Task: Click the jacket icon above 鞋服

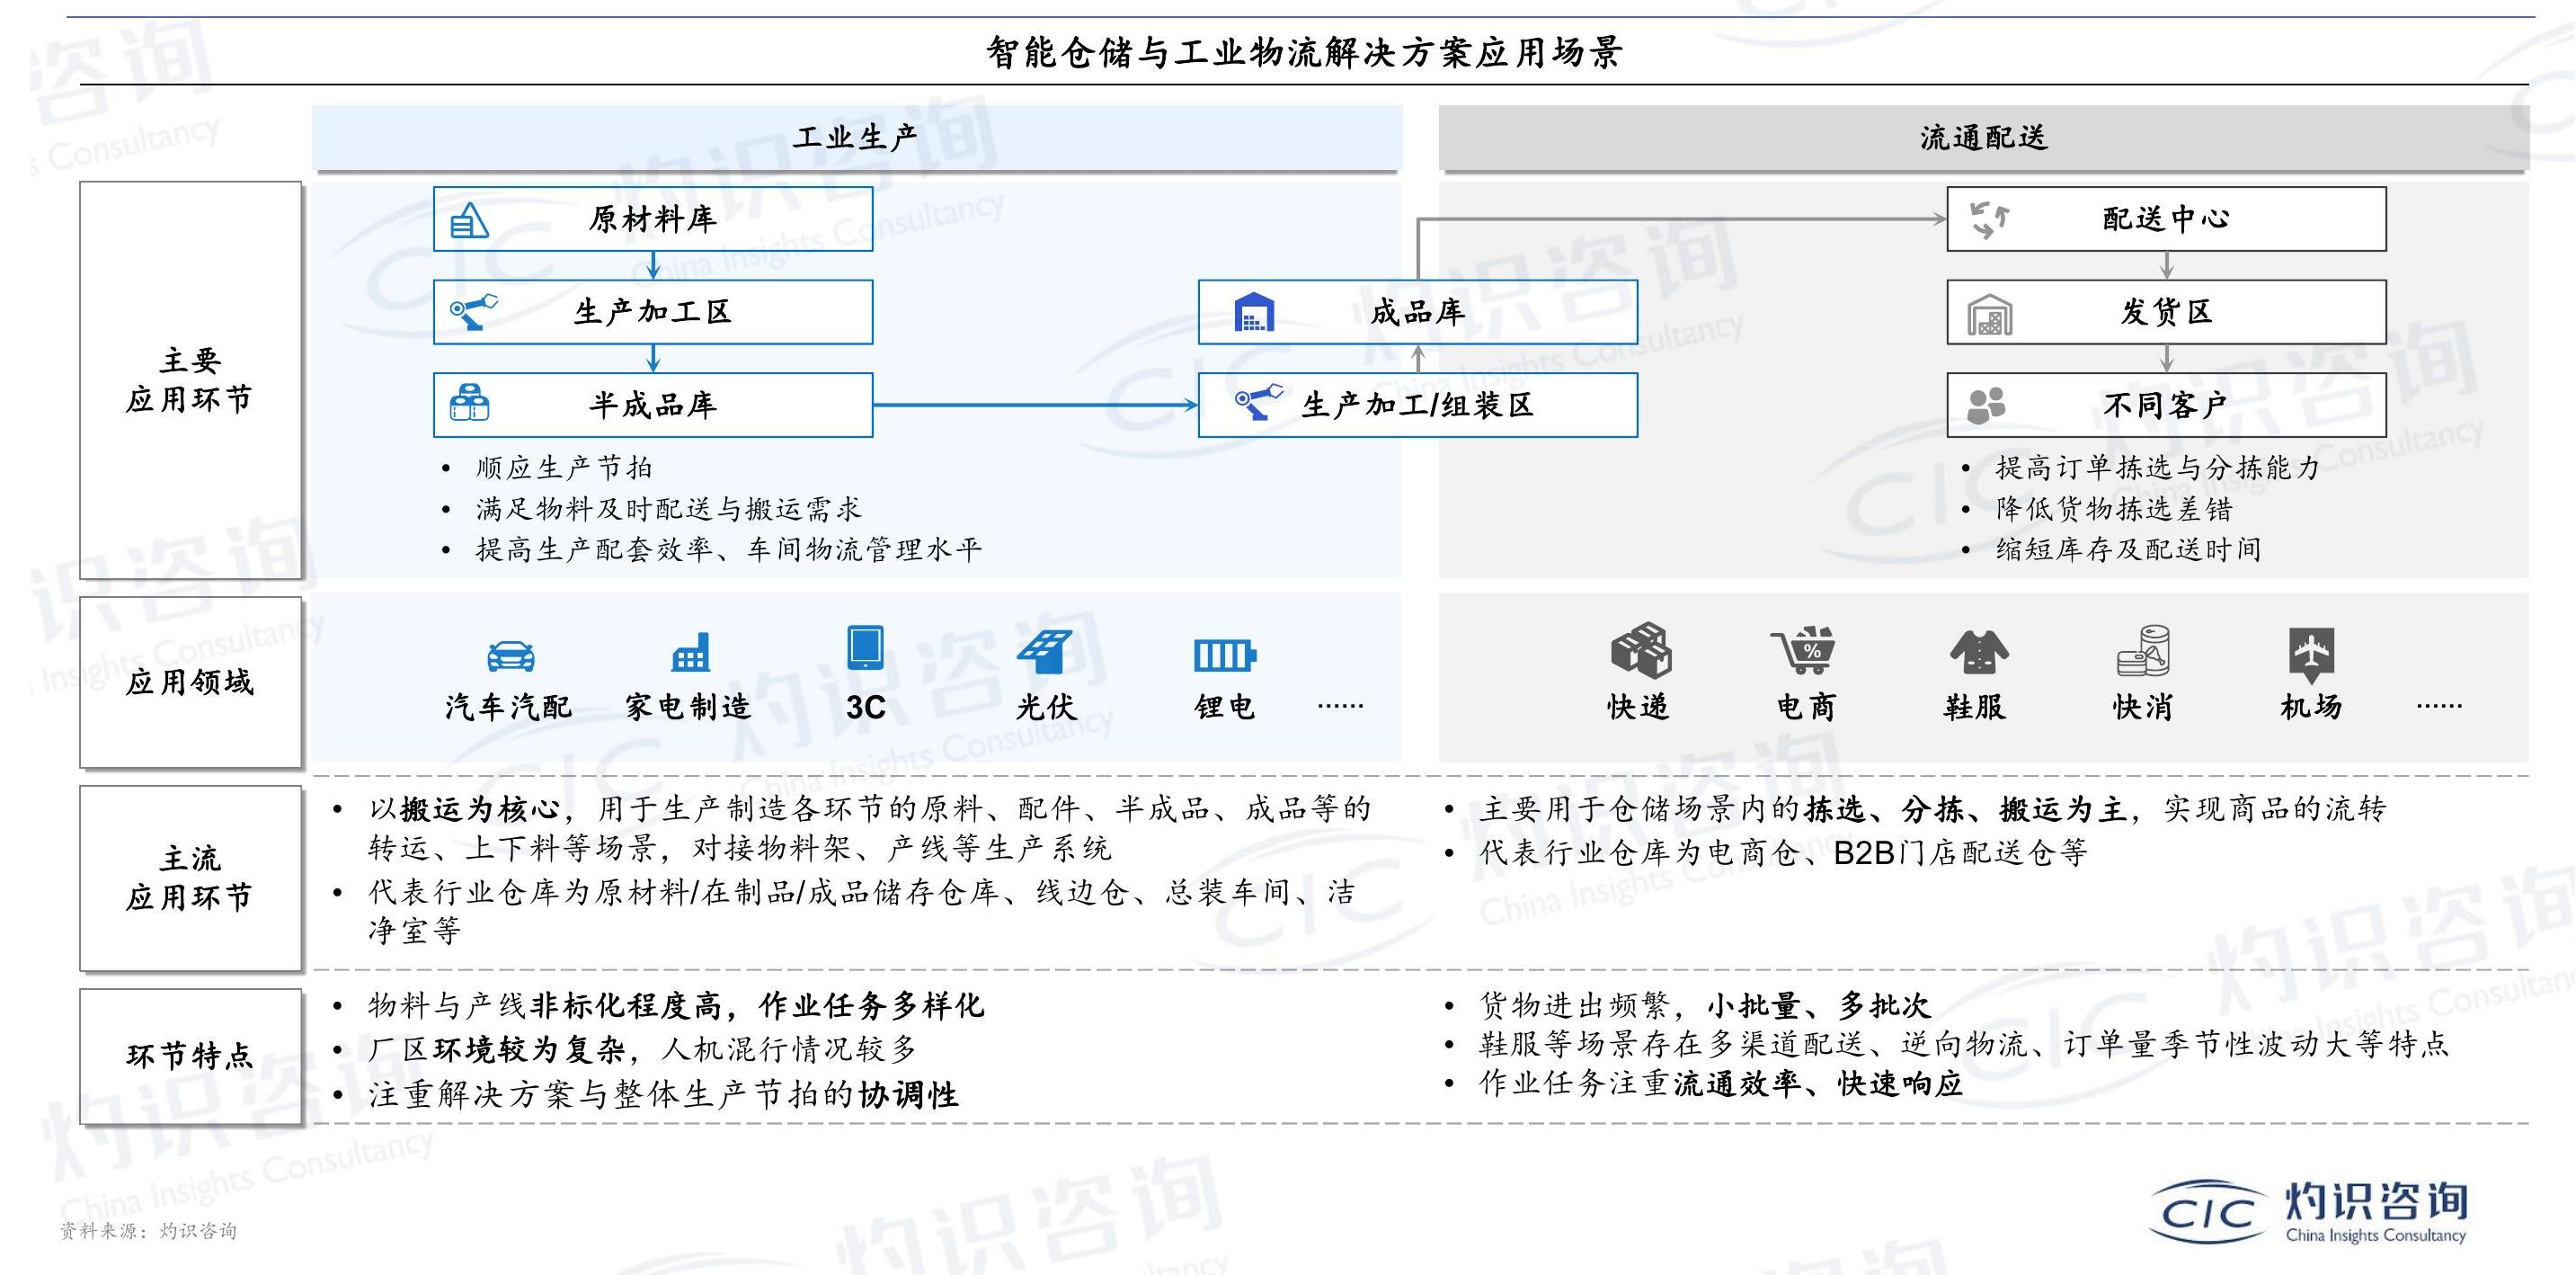Action: (x=1978, y=652)
